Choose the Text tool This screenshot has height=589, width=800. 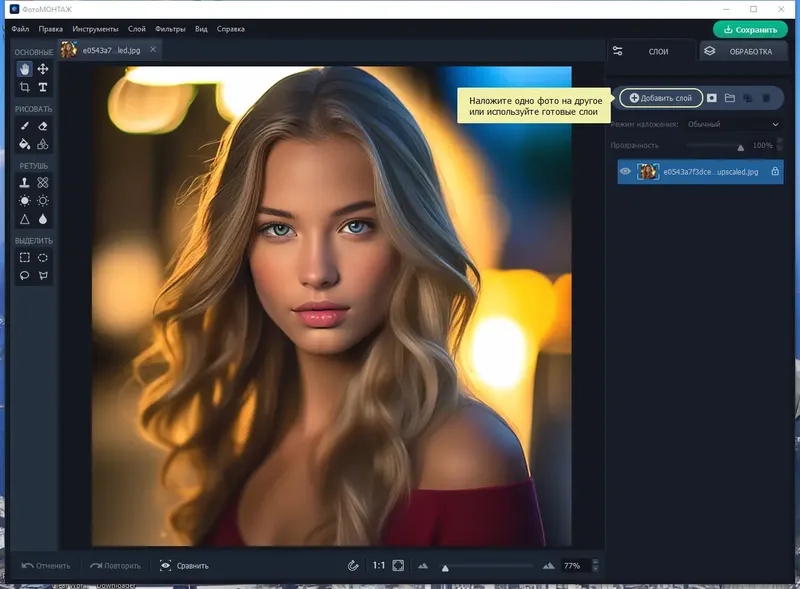[x=43, y=88]
